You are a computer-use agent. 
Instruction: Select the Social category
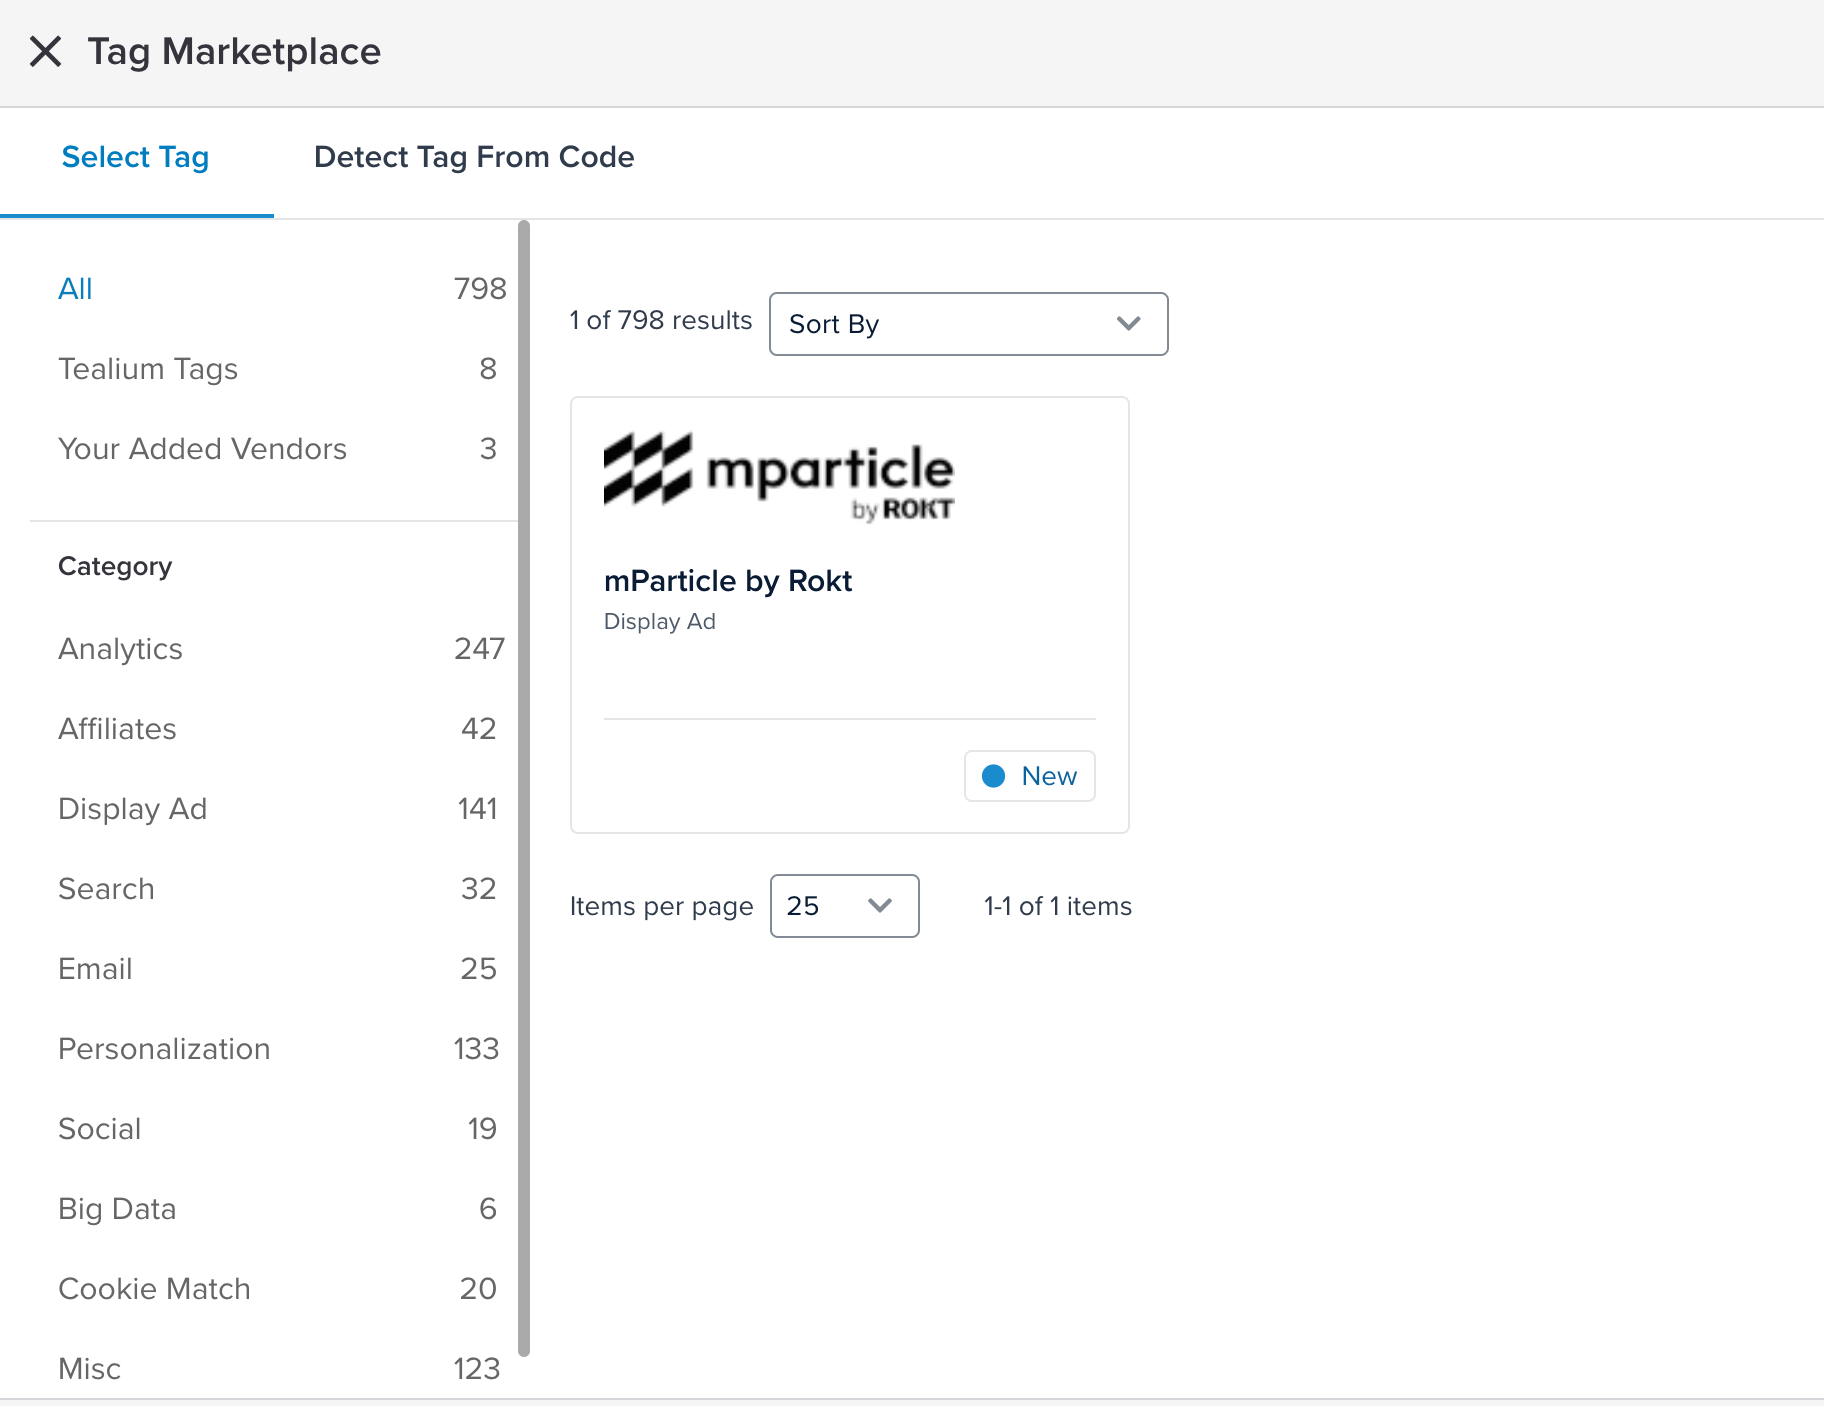[x=99, y=1129]
